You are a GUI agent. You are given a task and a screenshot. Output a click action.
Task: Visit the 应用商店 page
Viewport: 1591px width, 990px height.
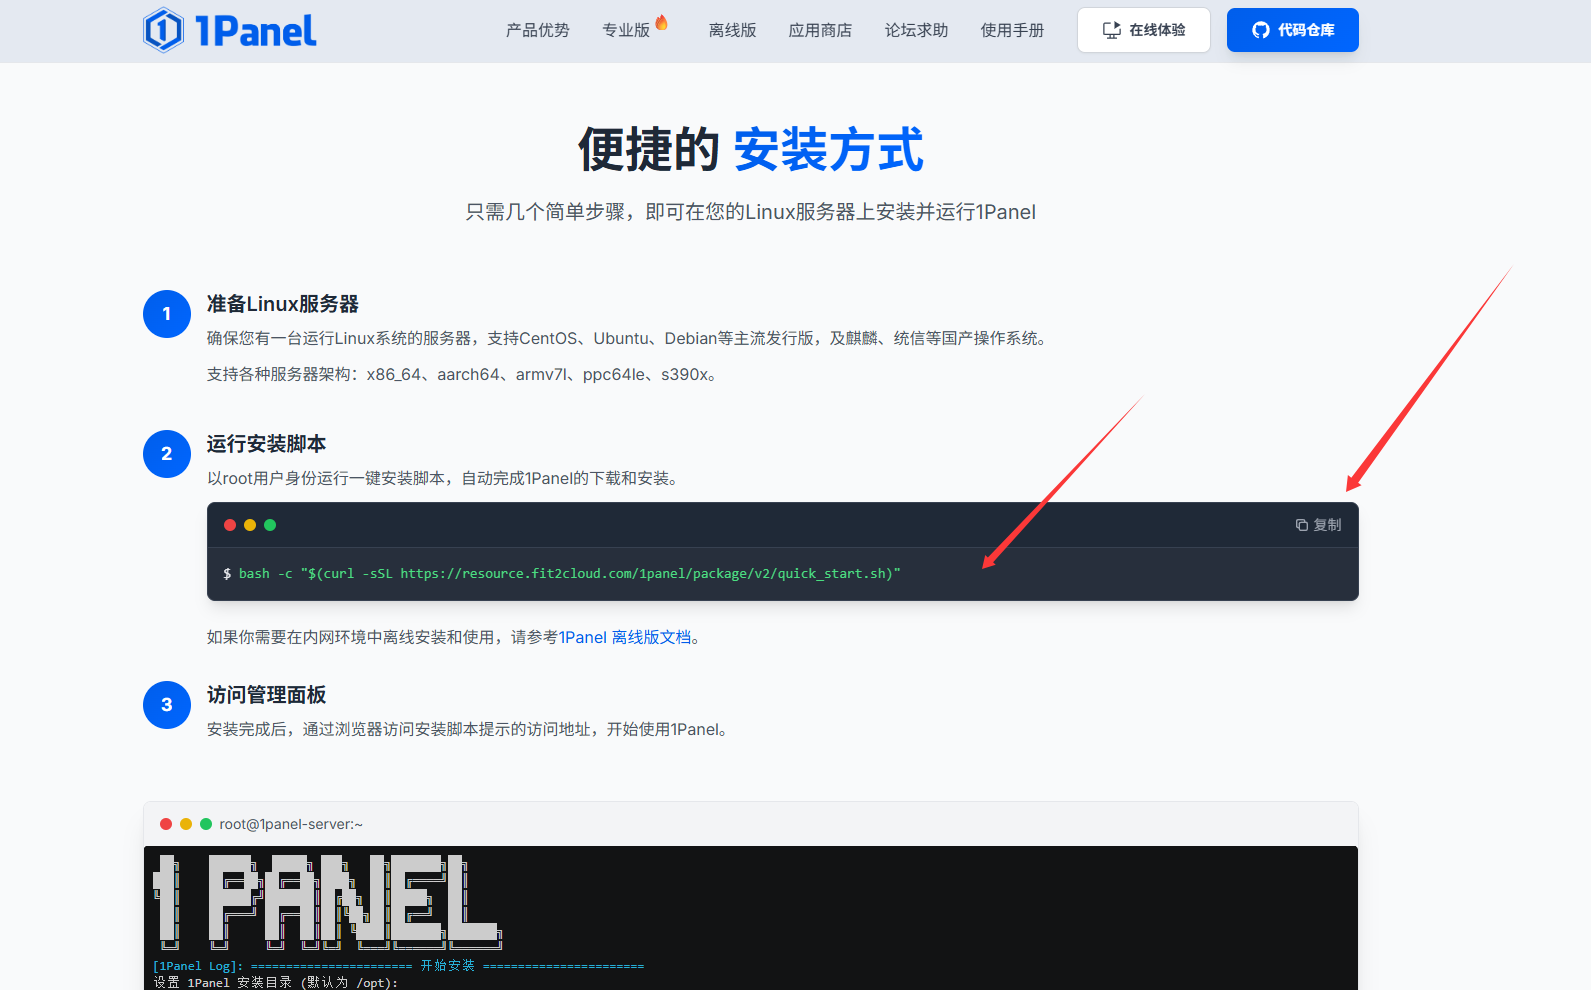pyautogui.click(x=820, y=30)
